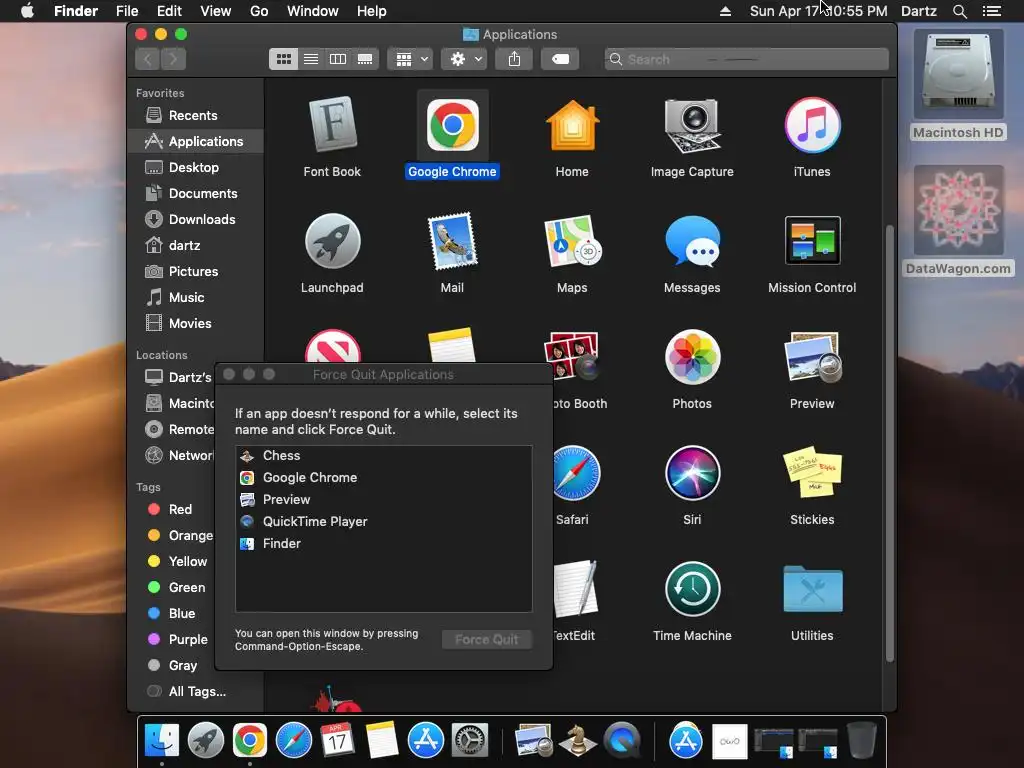Open the File menu

point(127,11)
